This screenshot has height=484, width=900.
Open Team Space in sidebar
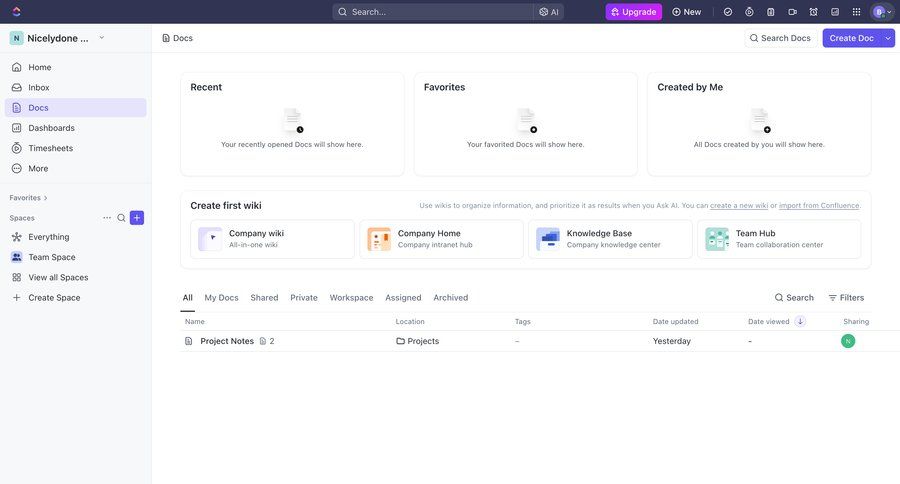pos(76,257)
